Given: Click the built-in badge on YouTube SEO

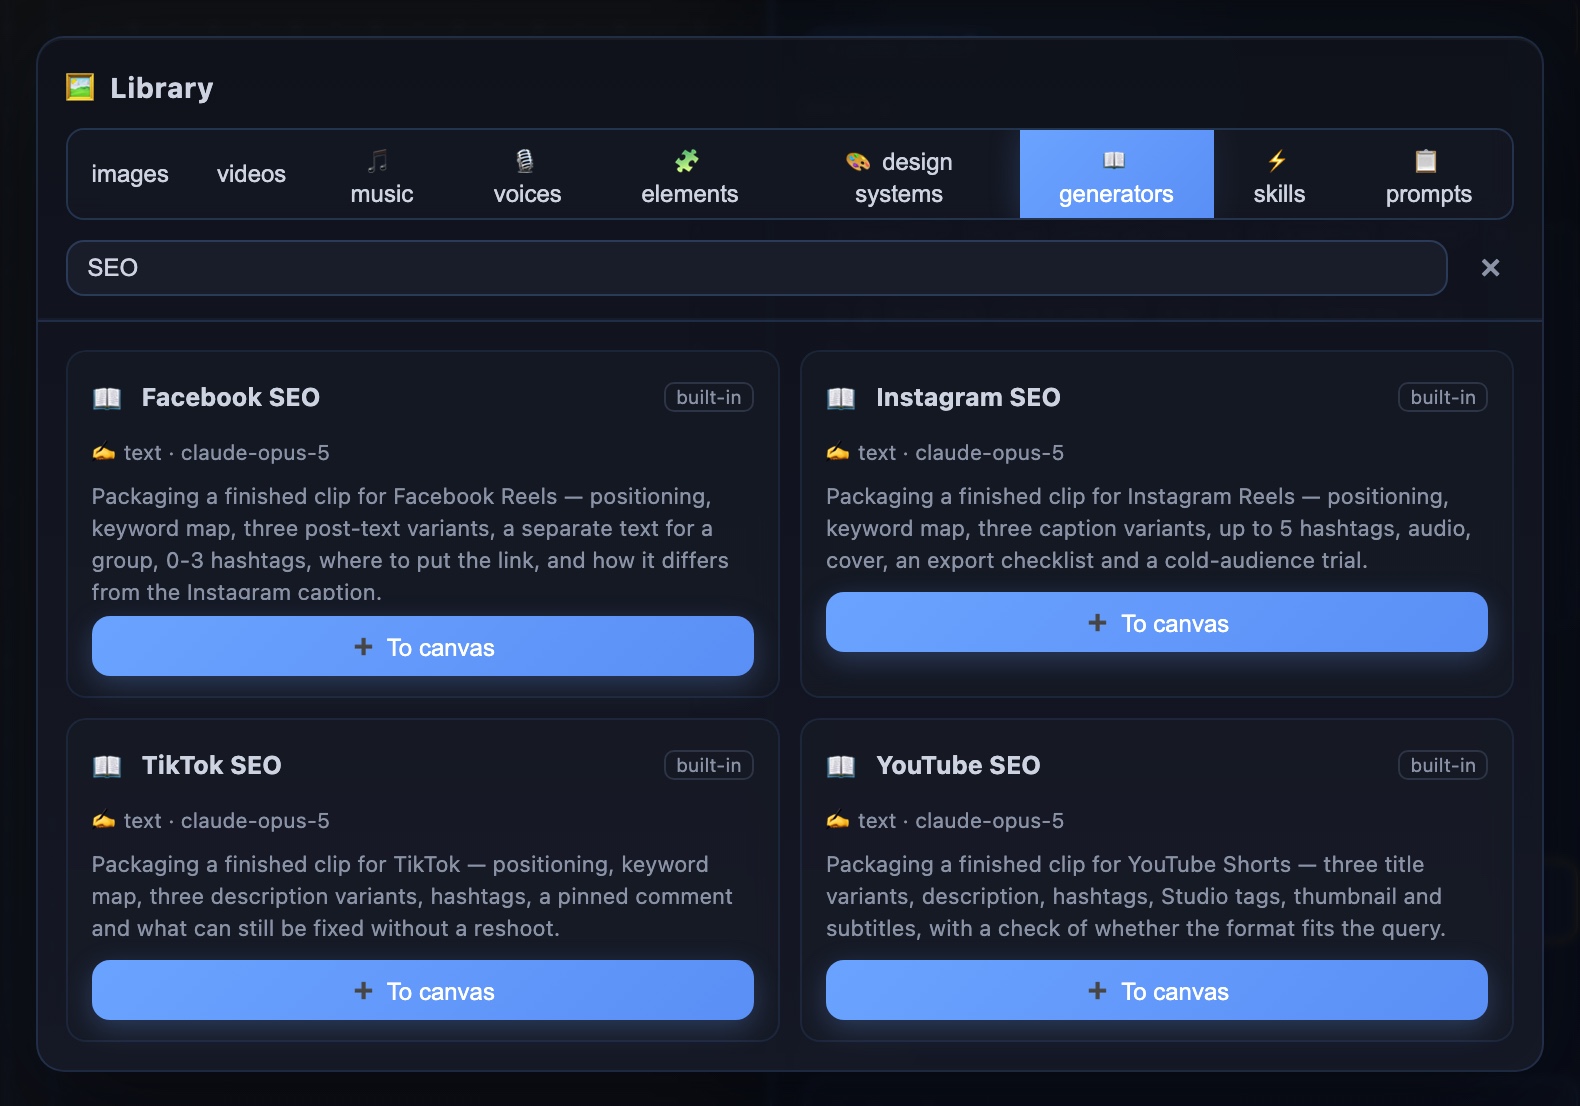Looking at the screenshot, I should (x=1443, y=765).
